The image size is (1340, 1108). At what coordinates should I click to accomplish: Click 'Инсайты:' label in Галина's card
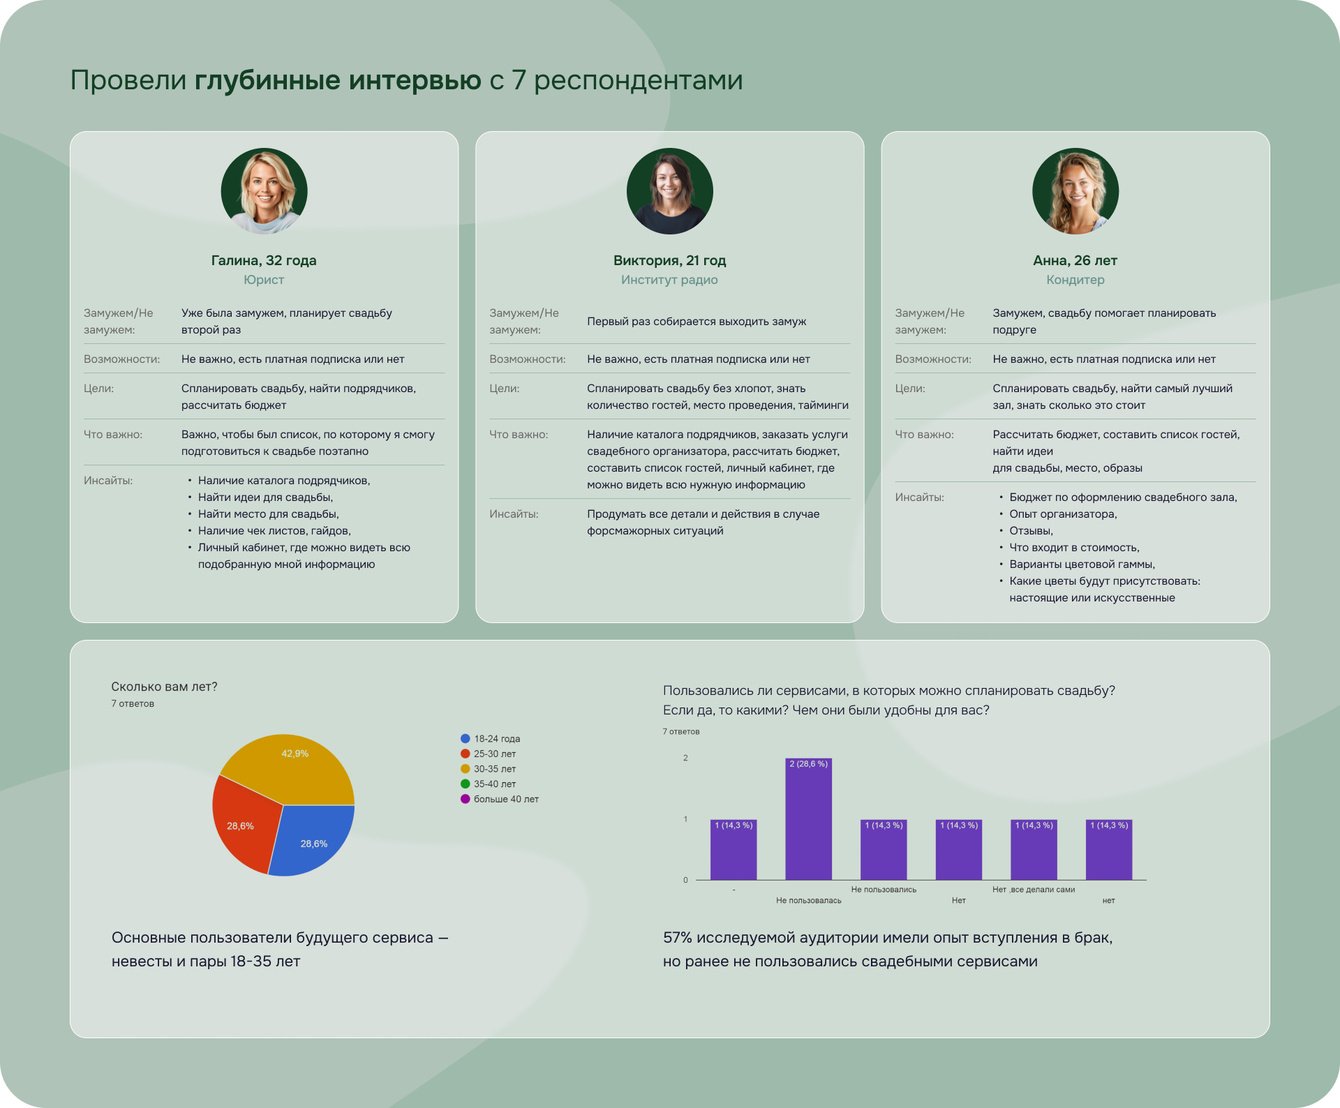108,480
